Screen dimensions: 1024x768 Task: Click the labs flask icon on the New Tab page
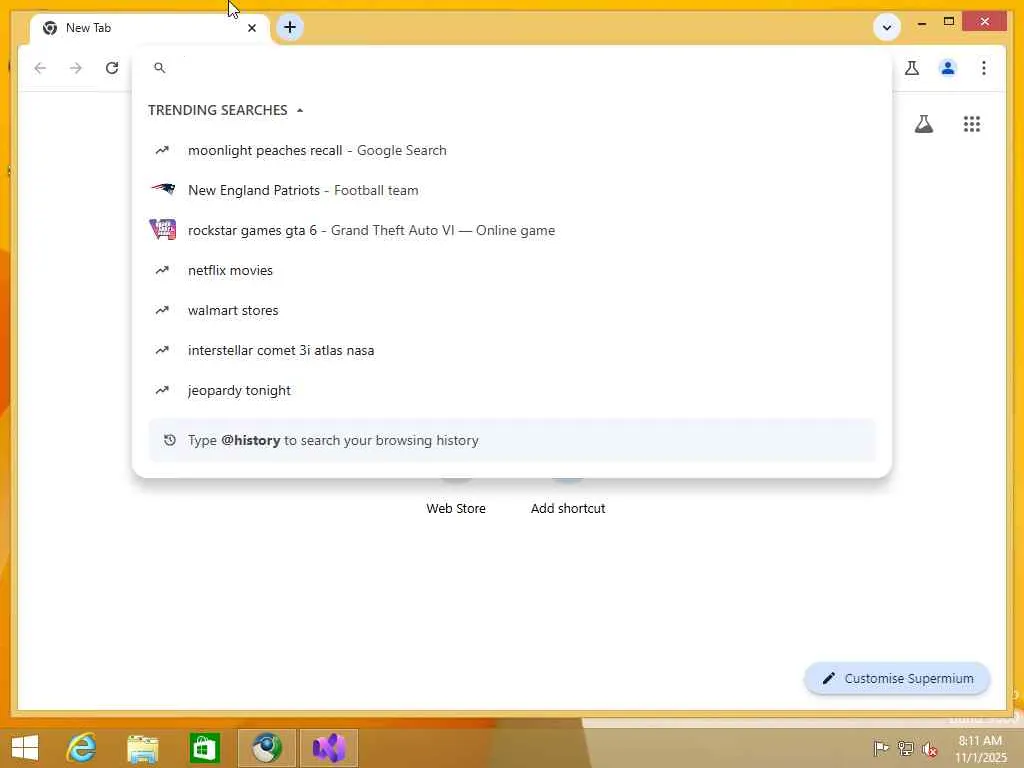coord(923,124)
